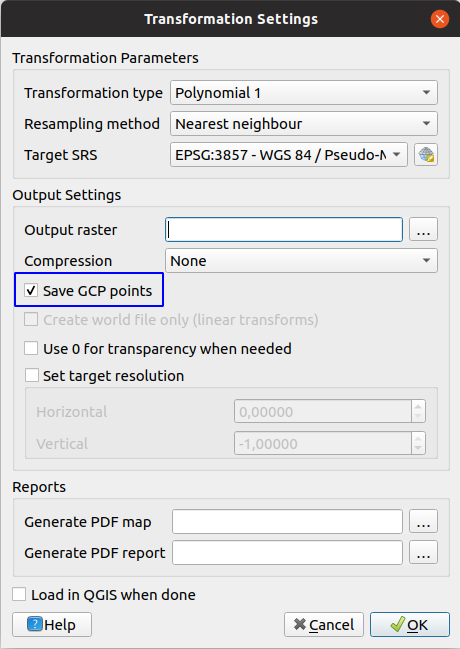Image resolution: width=460 pixels, height=649 pixels.
Task: Click into the Generate PDF report field
Action: coord(287,552)
